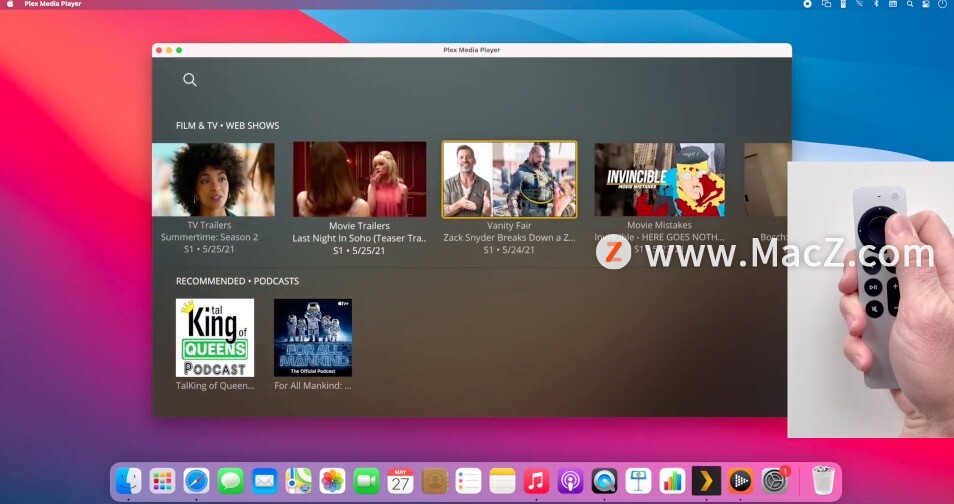This screenshot has width=954, height=504.
Task: Open Calendar showing May 27
Action: pyautogui.click(x=400, y=481)
